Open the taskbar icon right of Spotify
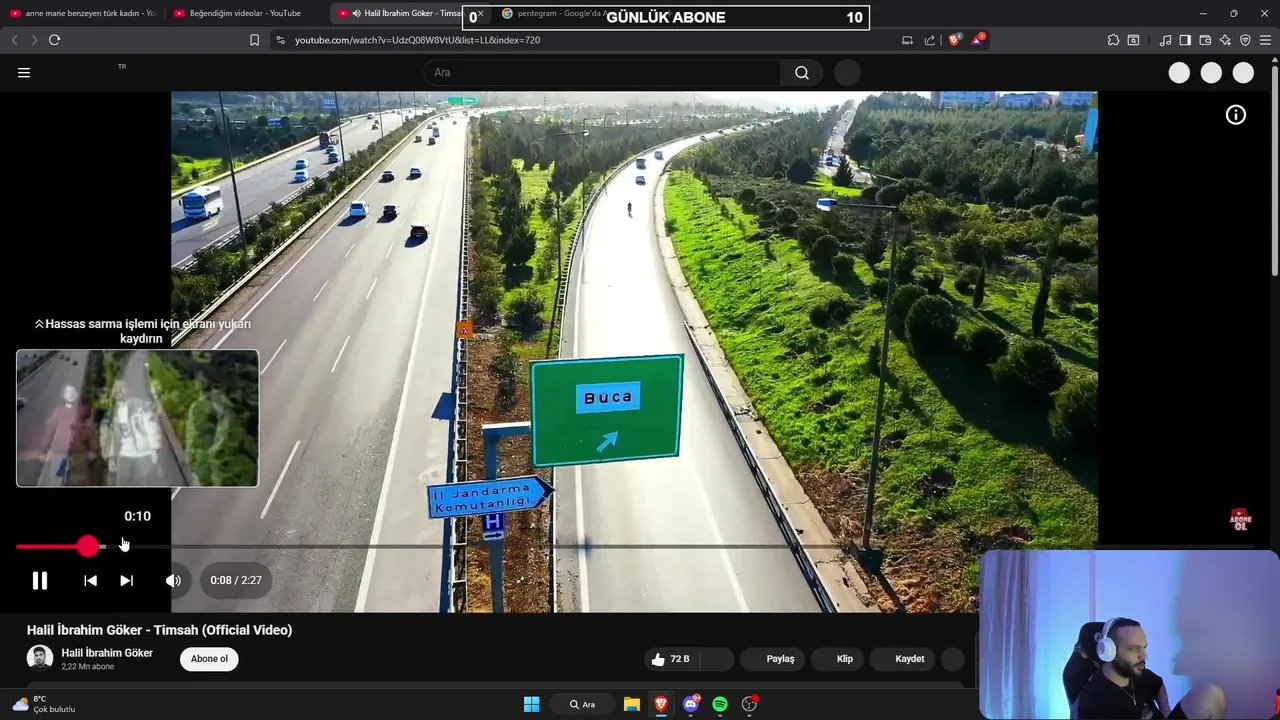 tap(749, 704)
